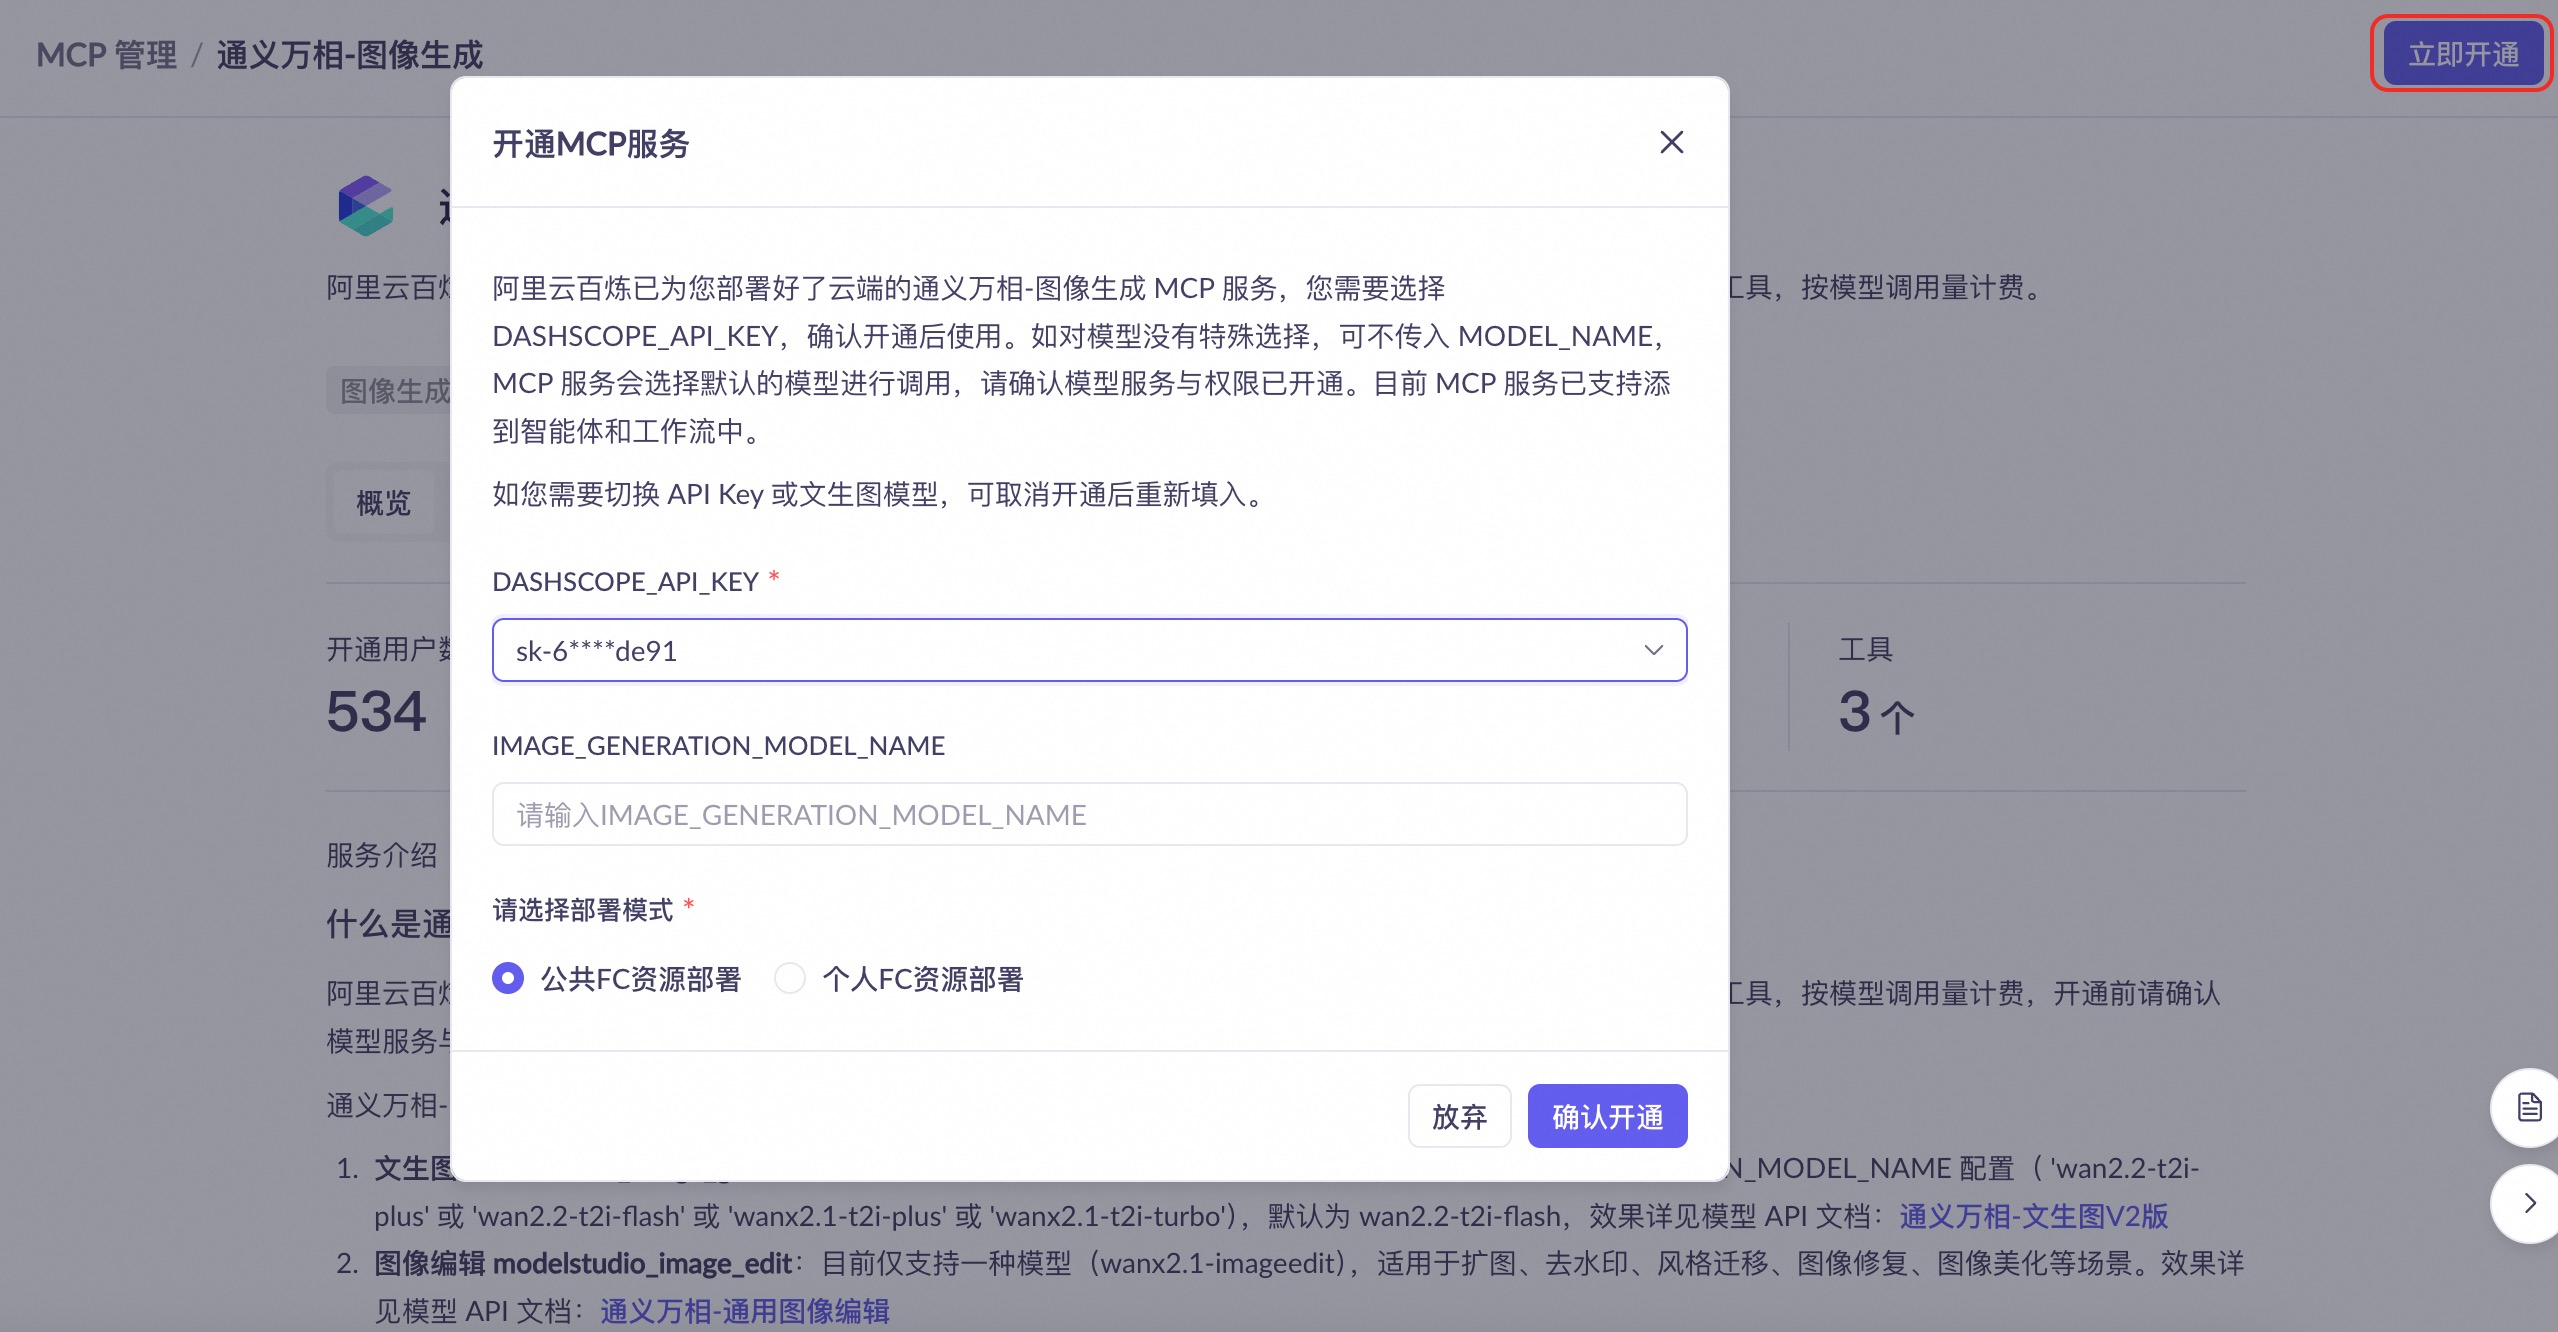Click the 通义万相 service logo icon
2558x1332 pixels.
coord(366,207)
